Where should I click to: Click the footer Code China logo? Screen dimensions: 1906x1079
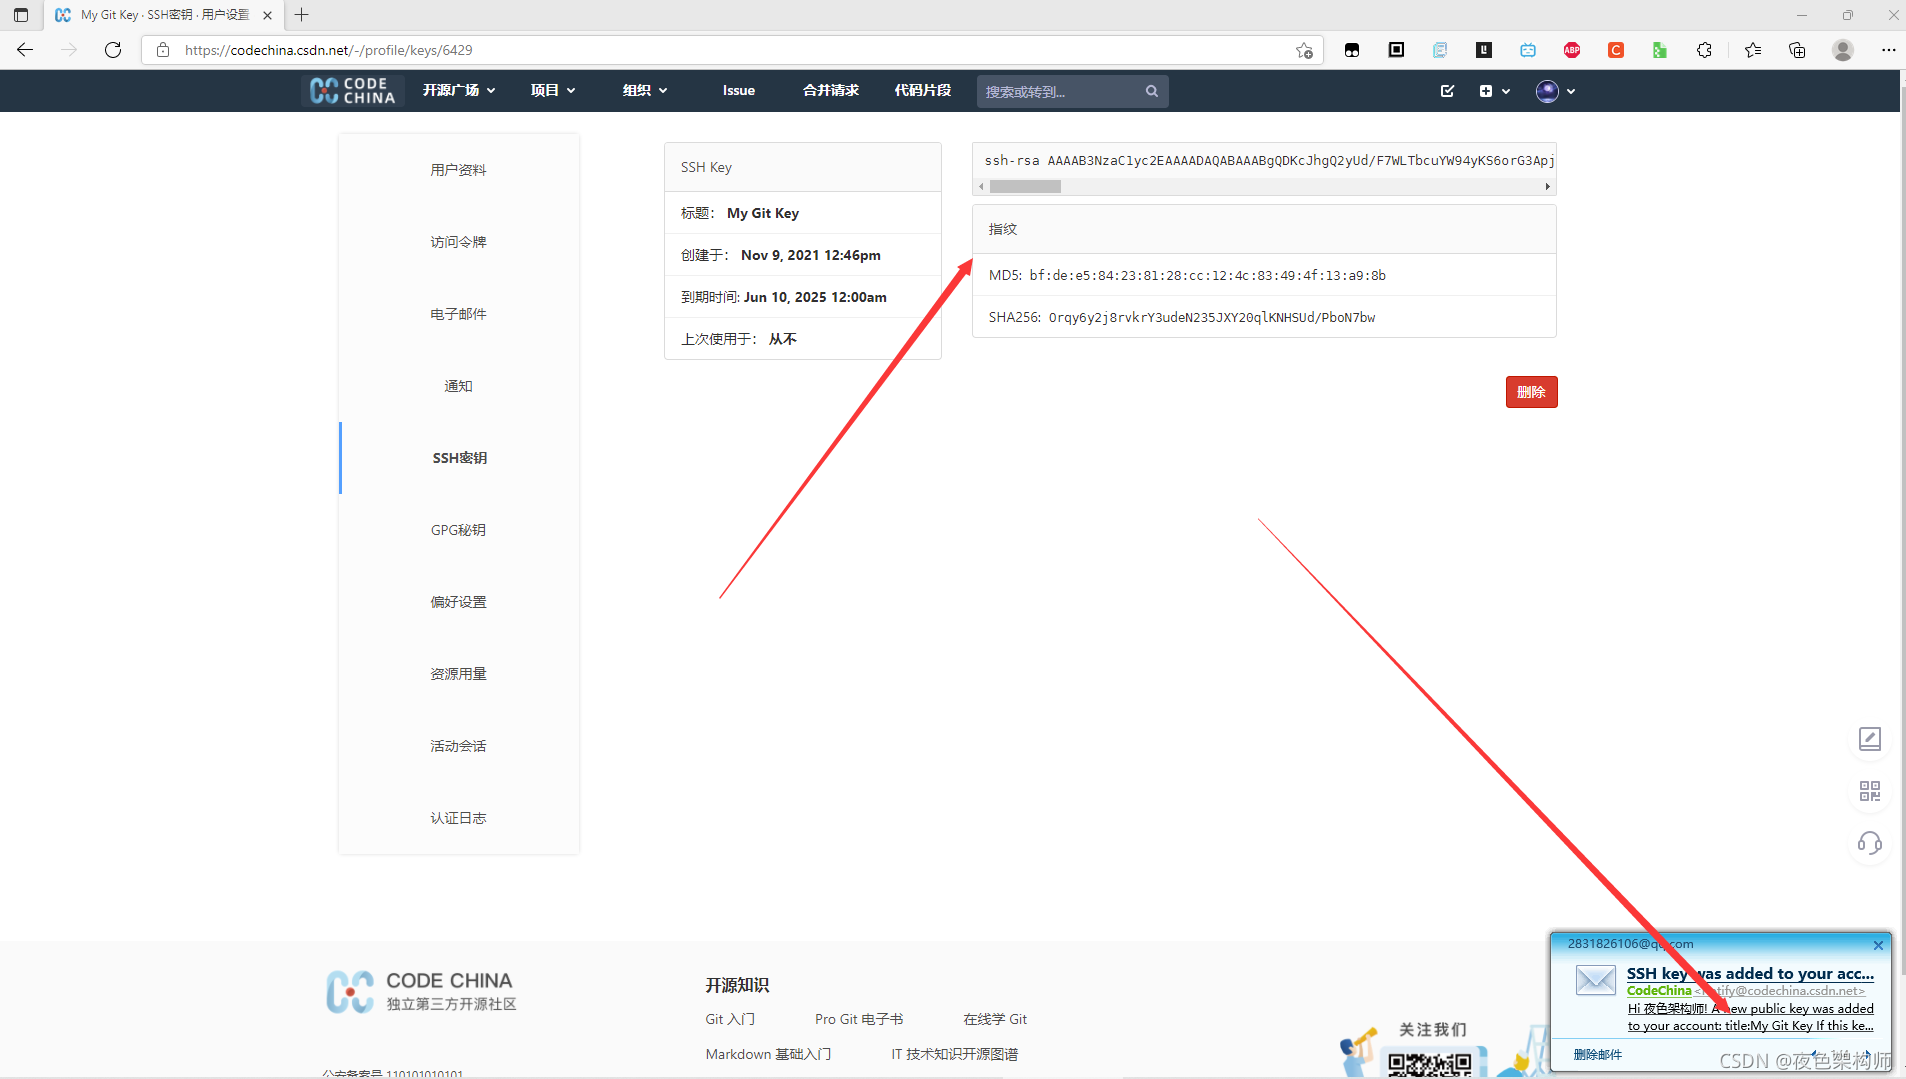click(x=421, y=991)
